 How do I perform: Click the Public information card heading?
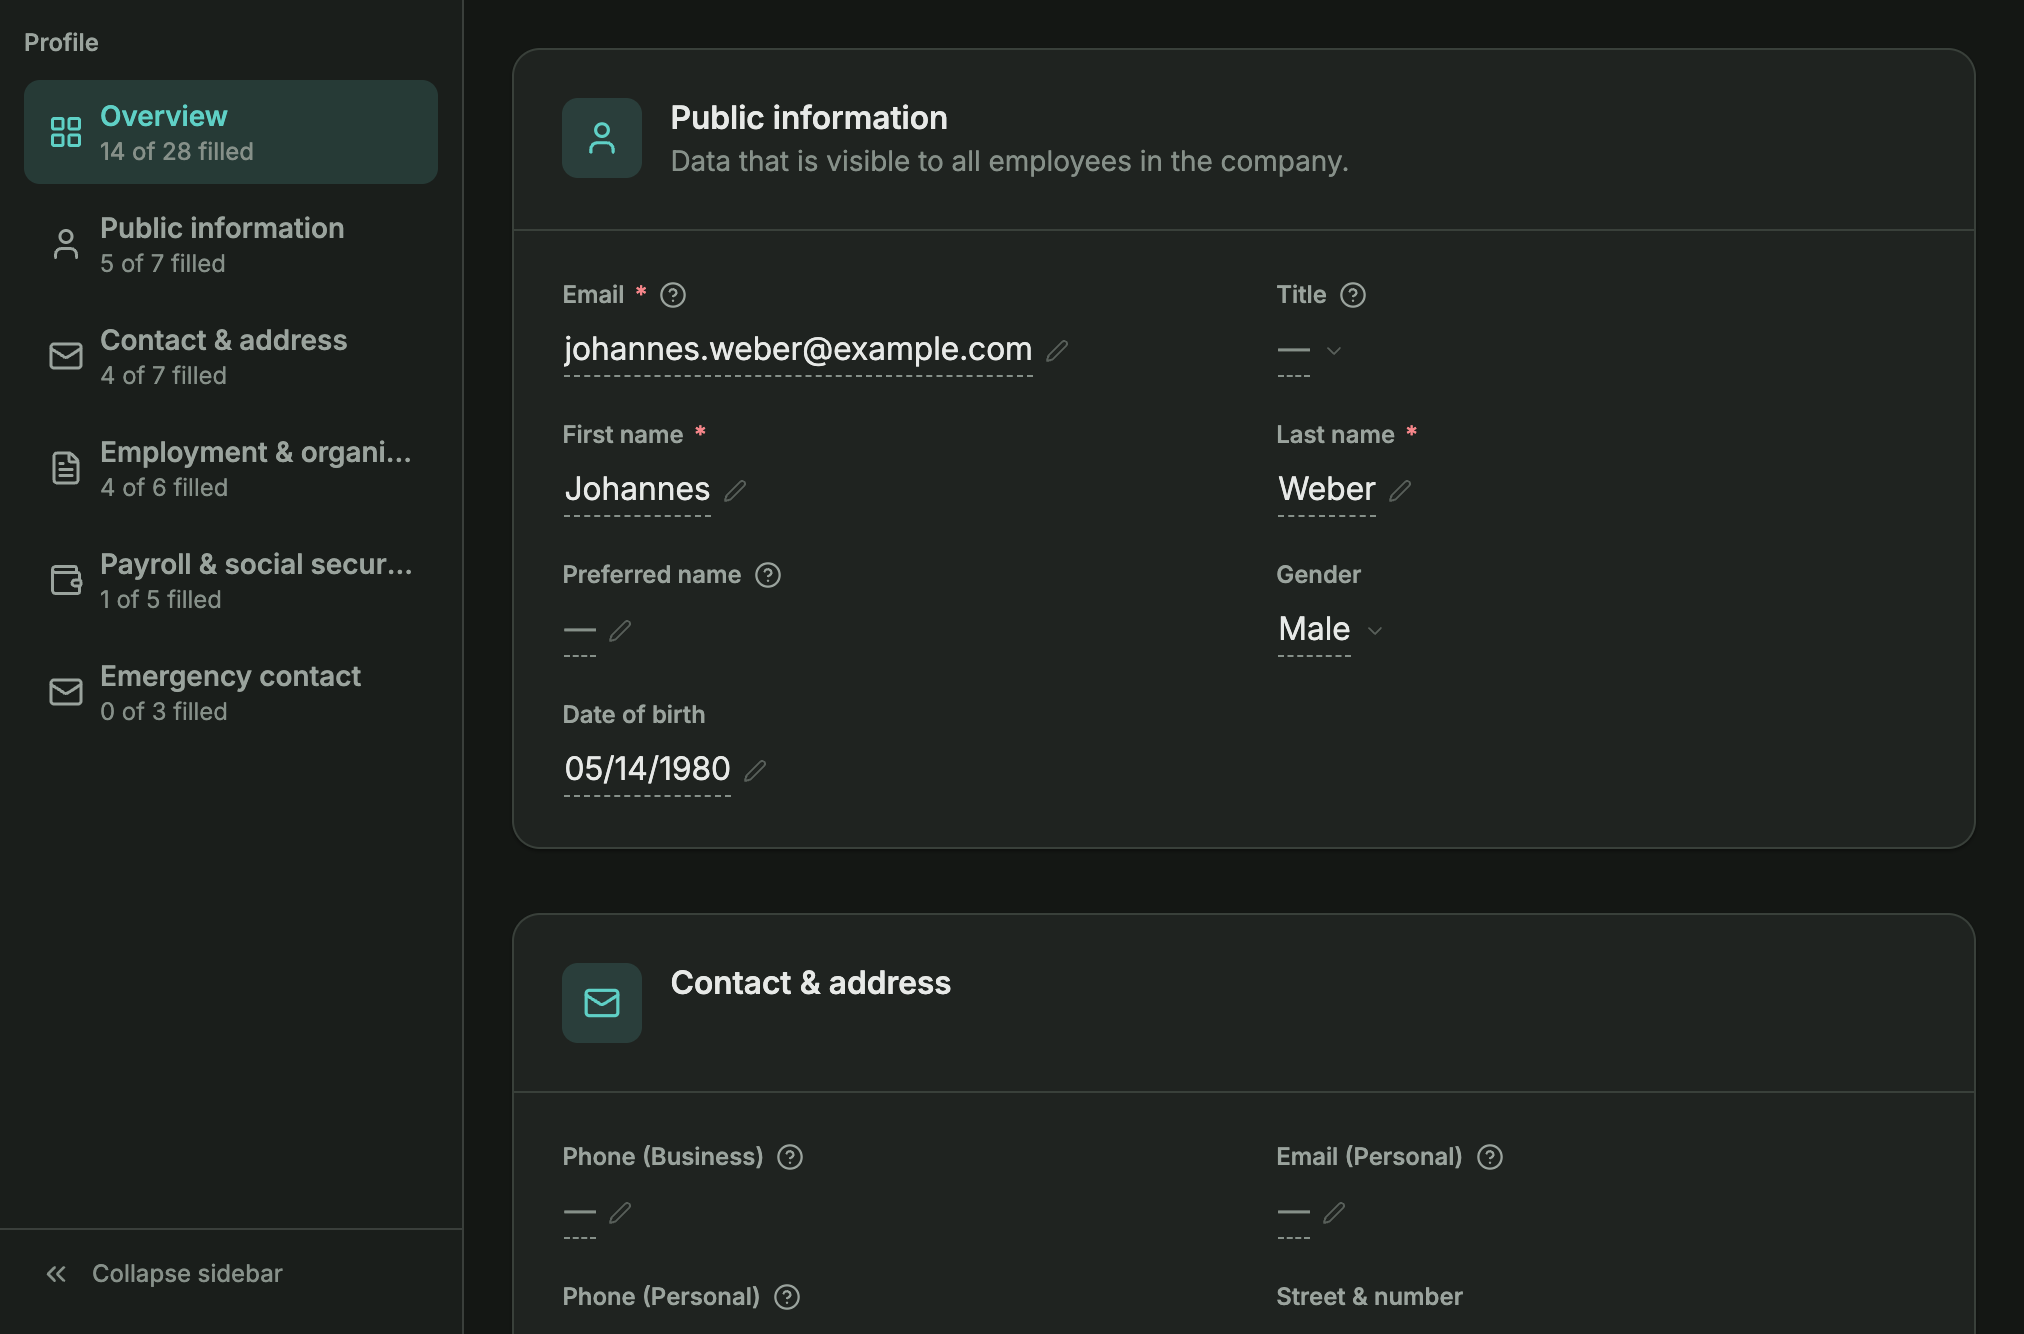pyautogui.click(x=809, y=118)
